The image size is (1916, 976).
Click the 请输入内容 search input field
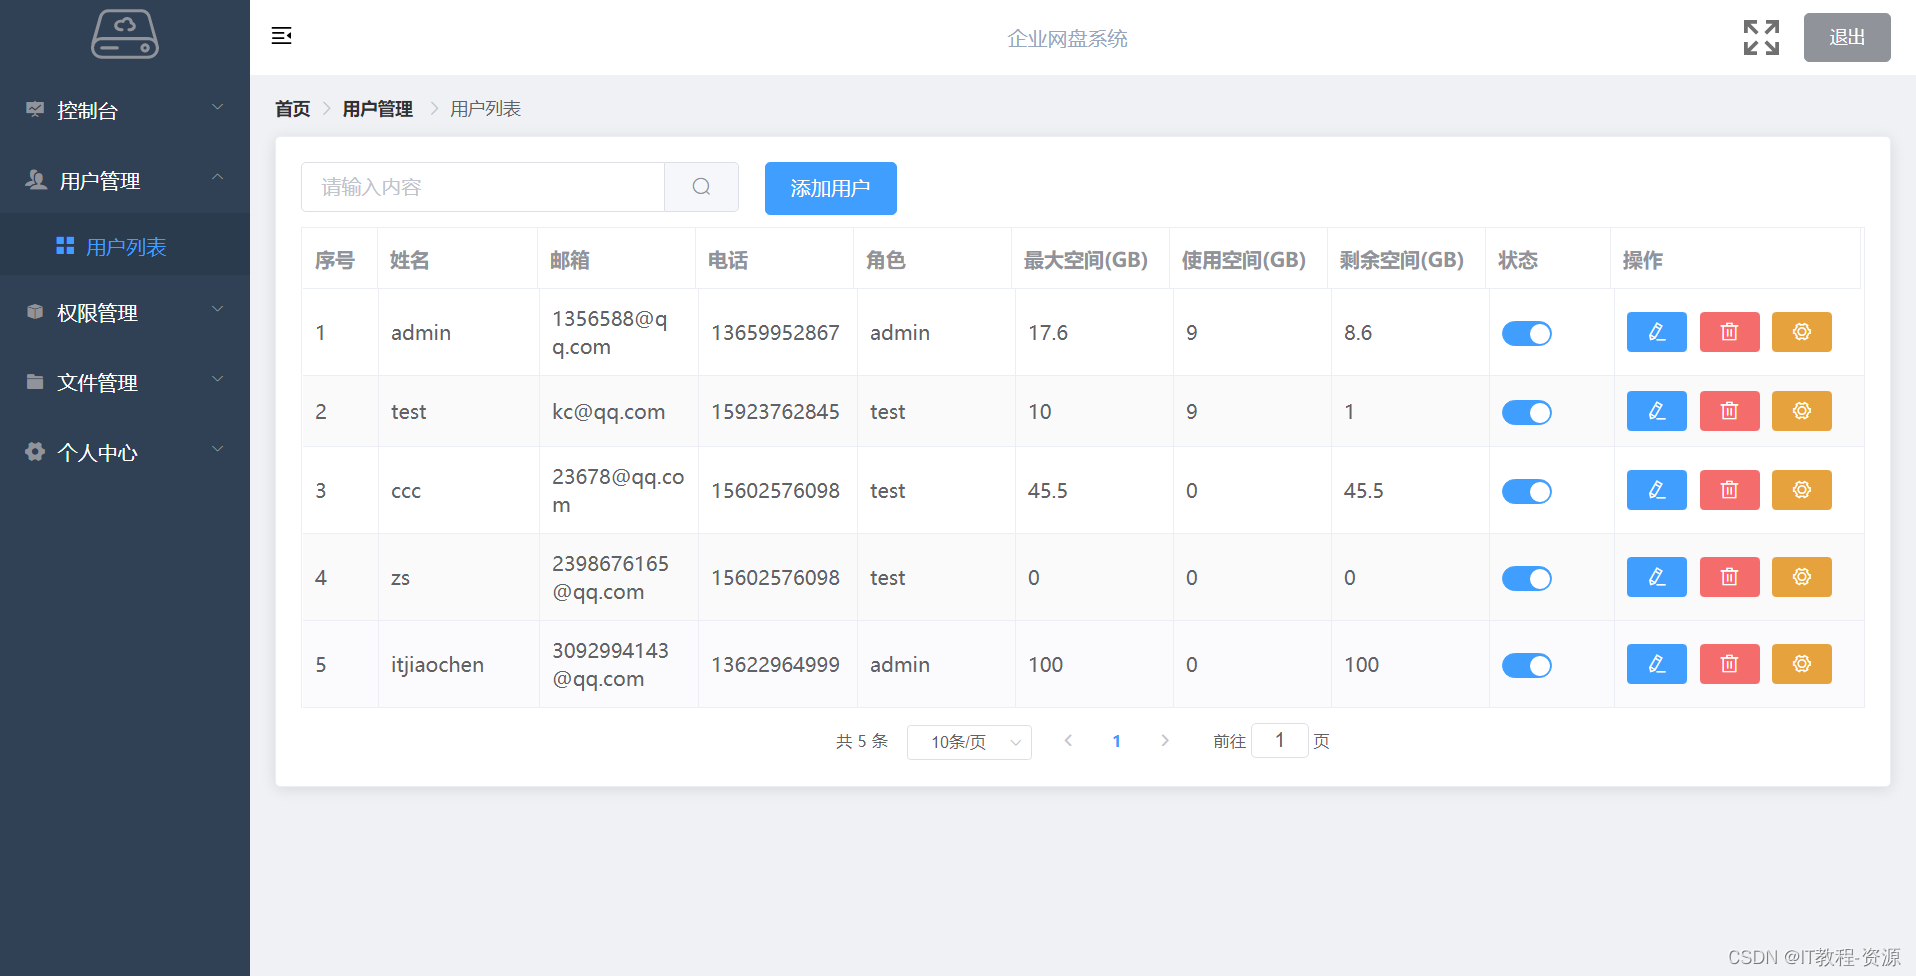click(483, 187)
